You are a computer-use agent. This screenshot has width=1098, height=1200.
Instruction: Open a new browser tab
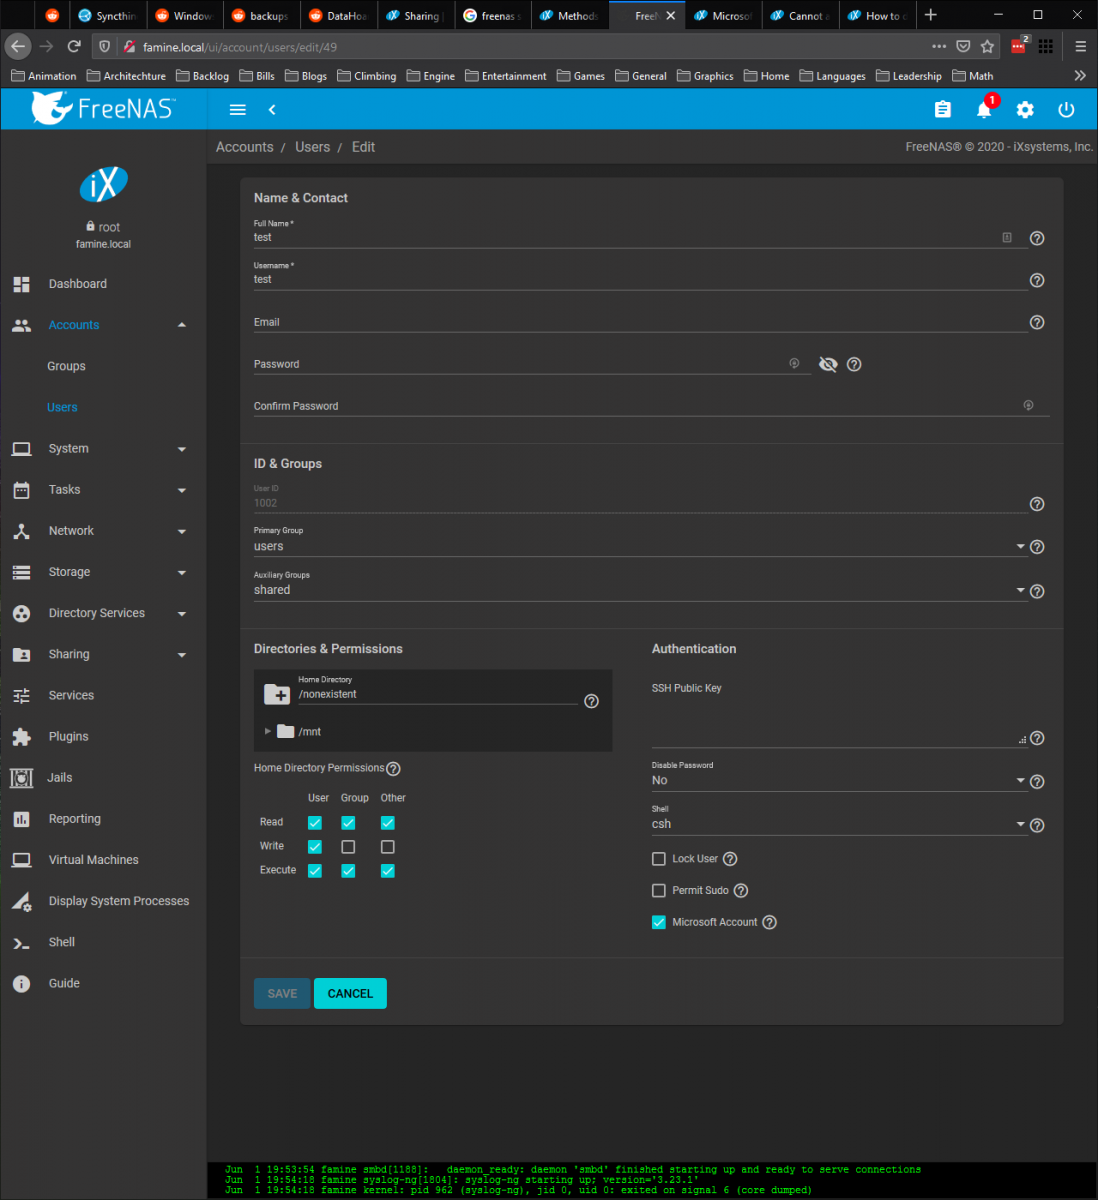point(930,15)
